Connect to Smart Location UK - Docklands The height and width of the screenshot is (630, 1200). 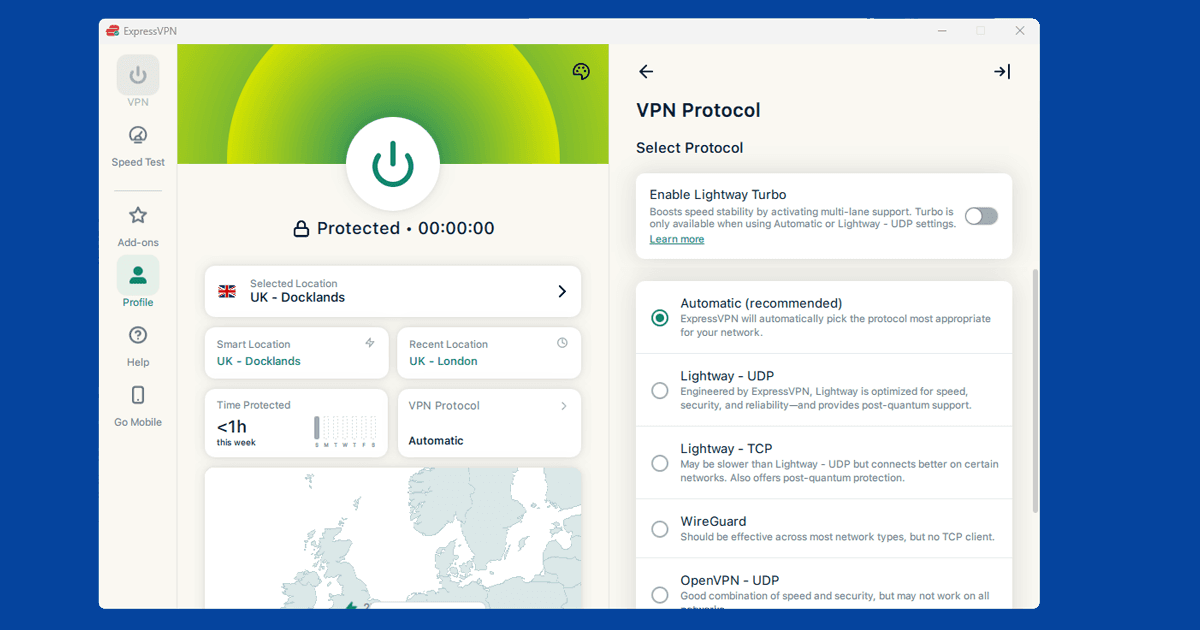tap(296, 353)
